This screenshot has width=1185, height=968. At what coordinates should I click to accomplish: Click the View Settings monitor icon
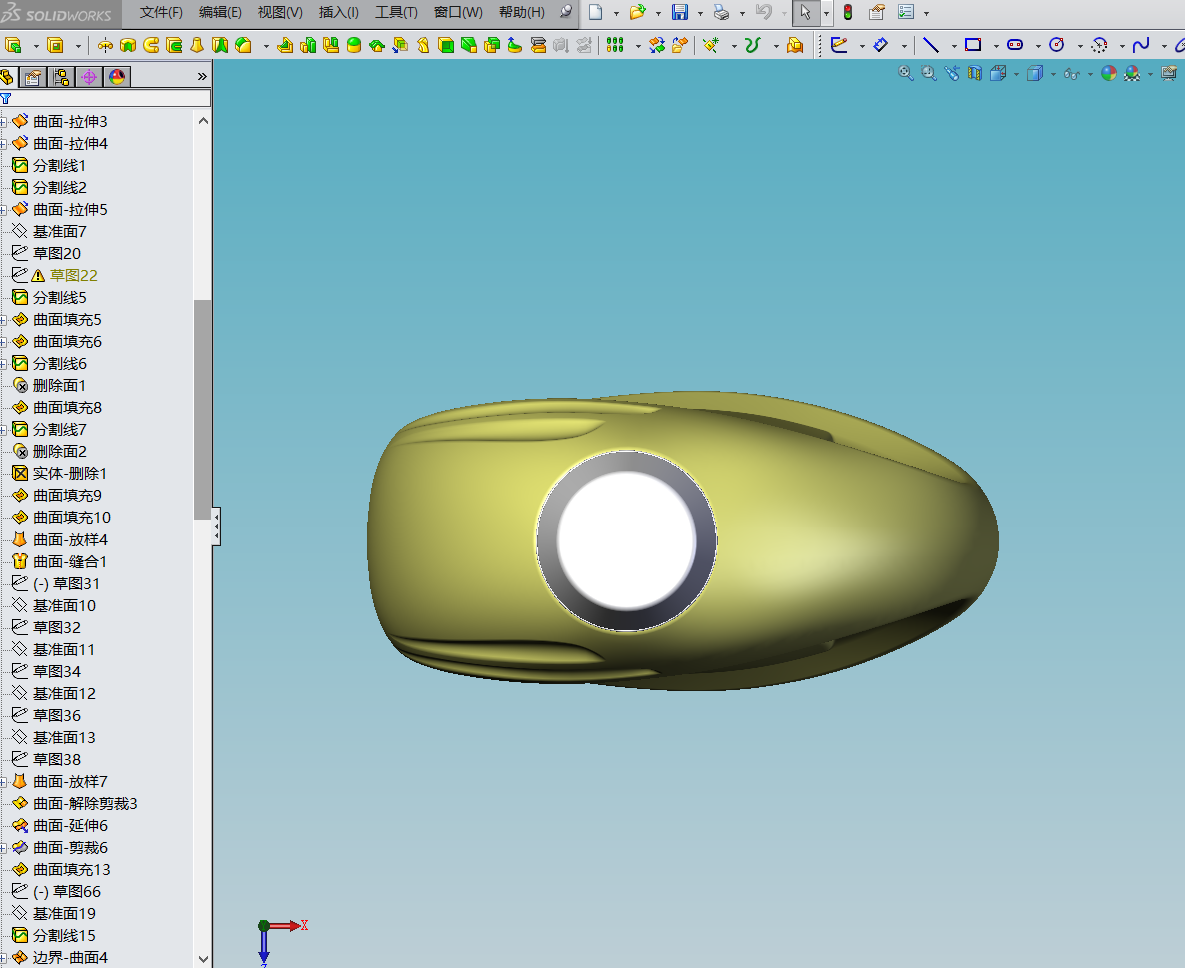tap(1169, 73)
